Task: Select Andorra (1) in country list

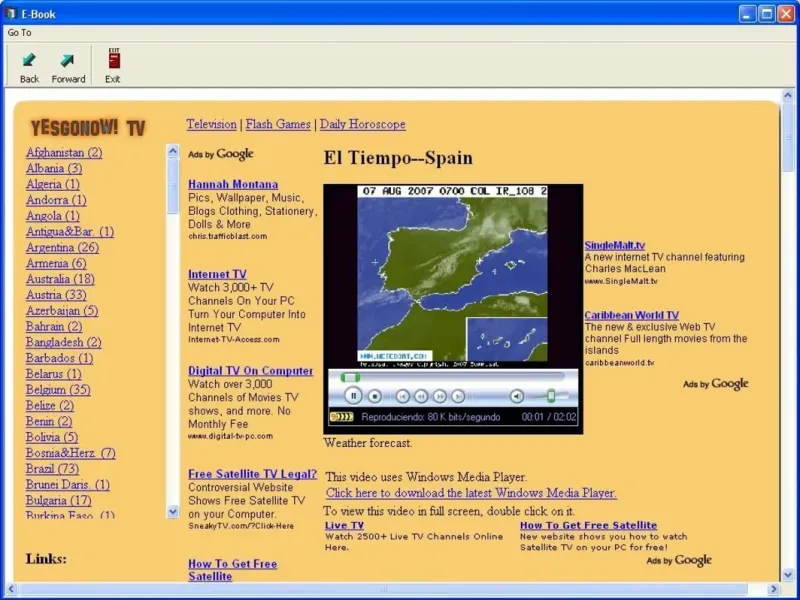Action: click(x=56, y=200)
